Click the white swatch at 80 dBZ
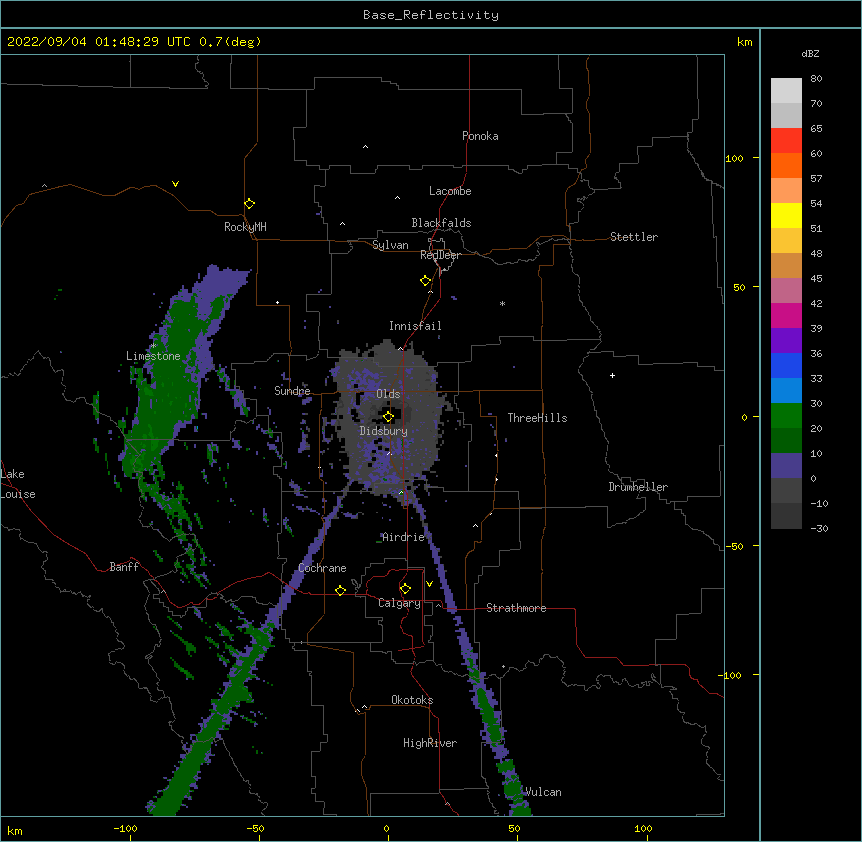This screenshot has height=842, width=862. tap(786, 91)
